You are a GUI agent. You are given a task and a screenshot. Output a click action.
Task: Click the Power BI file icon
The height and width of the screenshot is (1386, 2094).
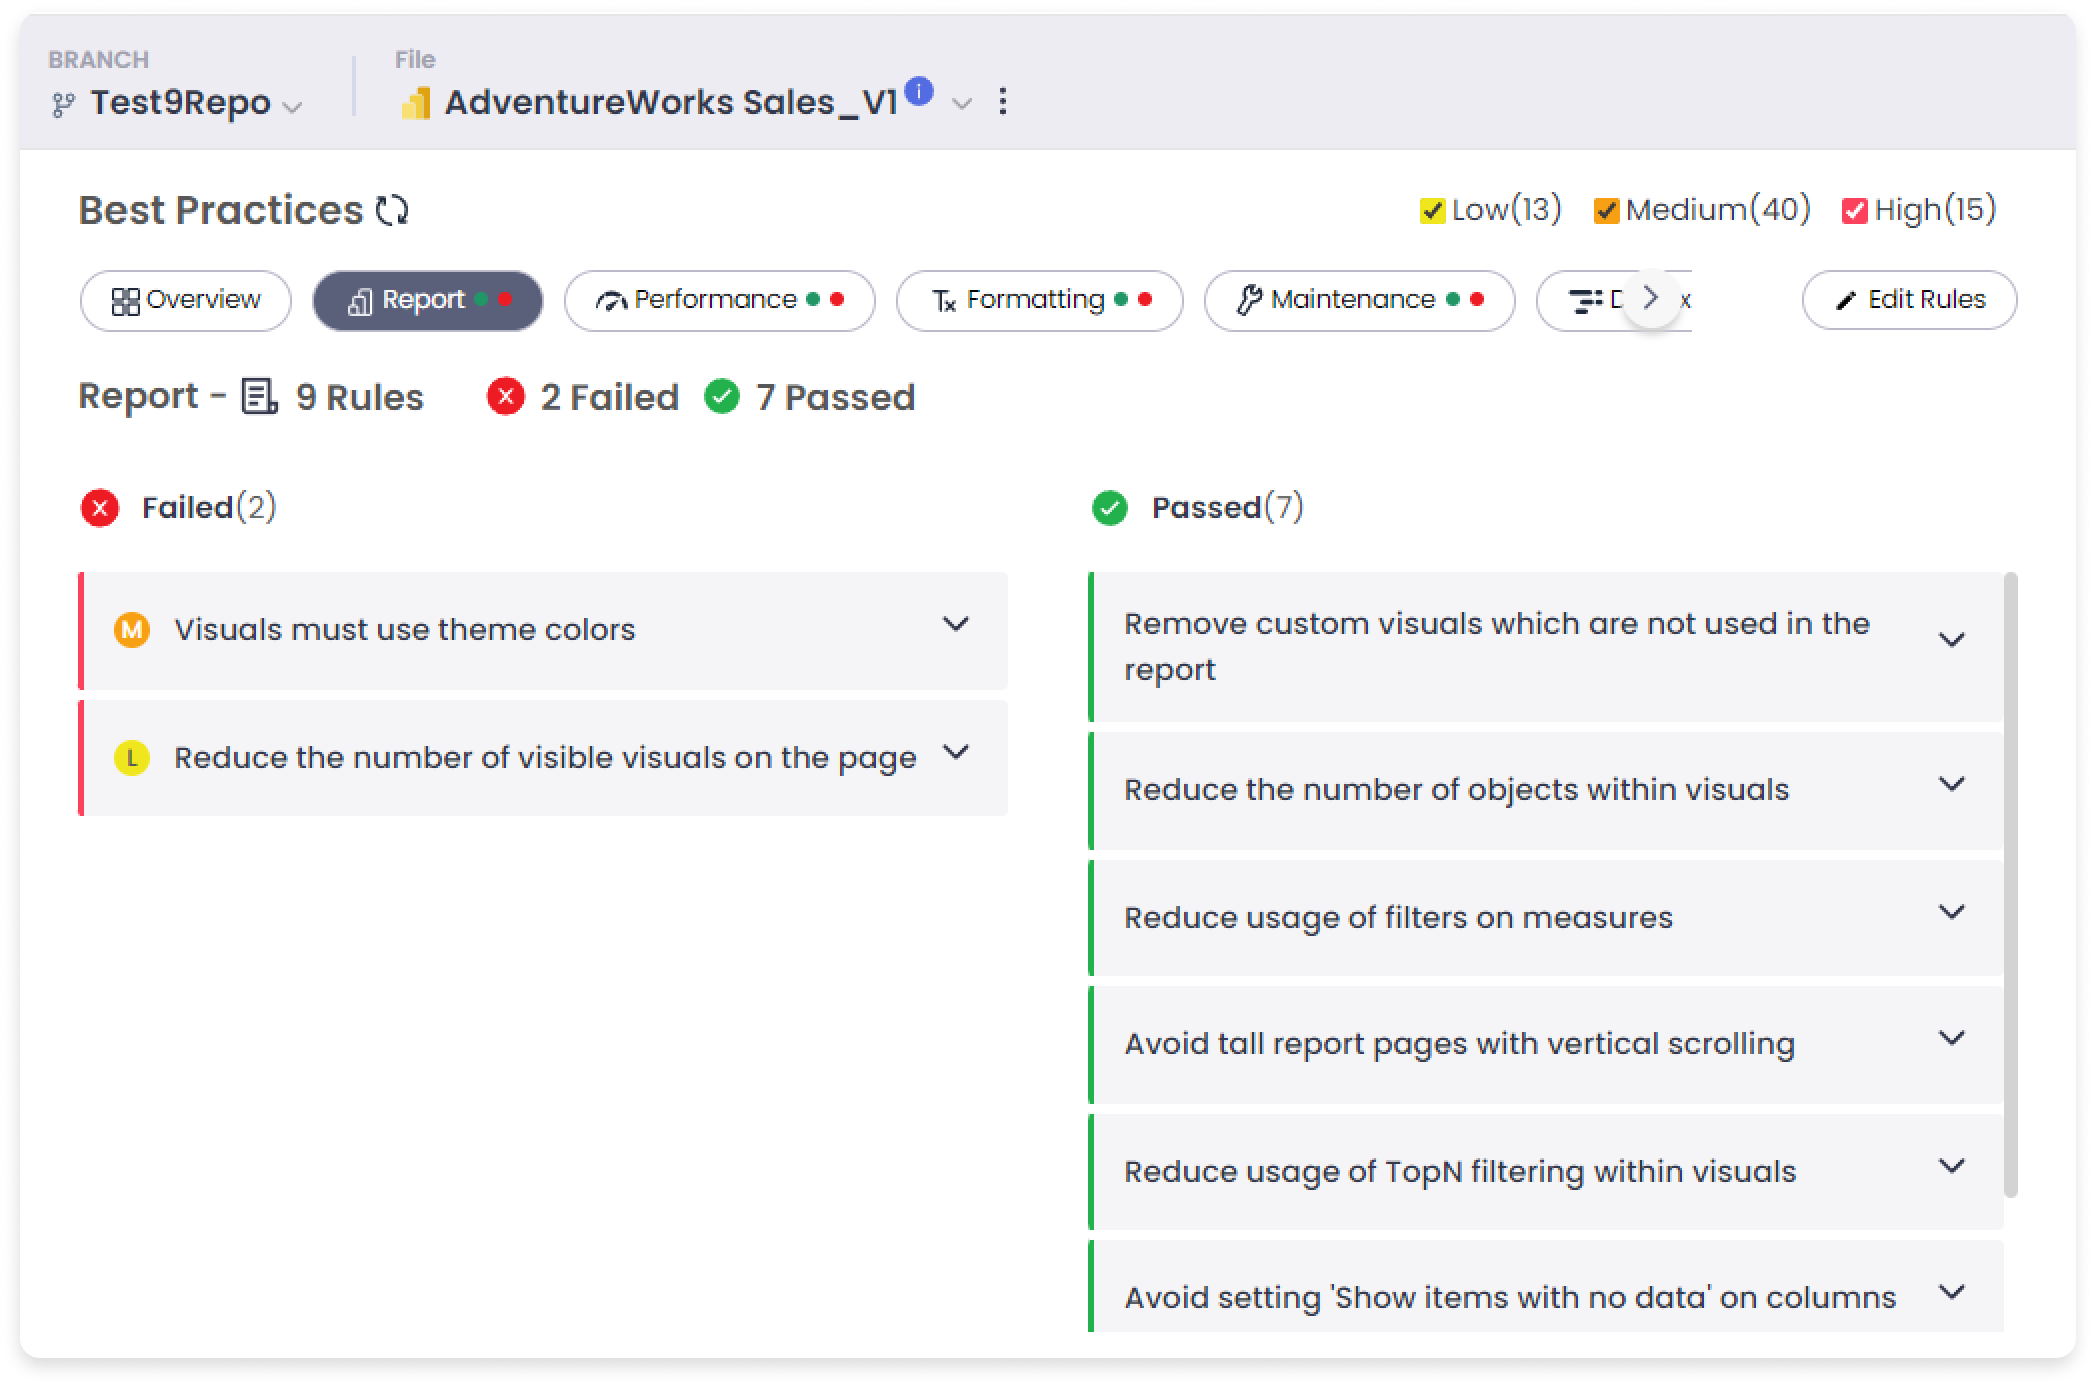[415, 103]
